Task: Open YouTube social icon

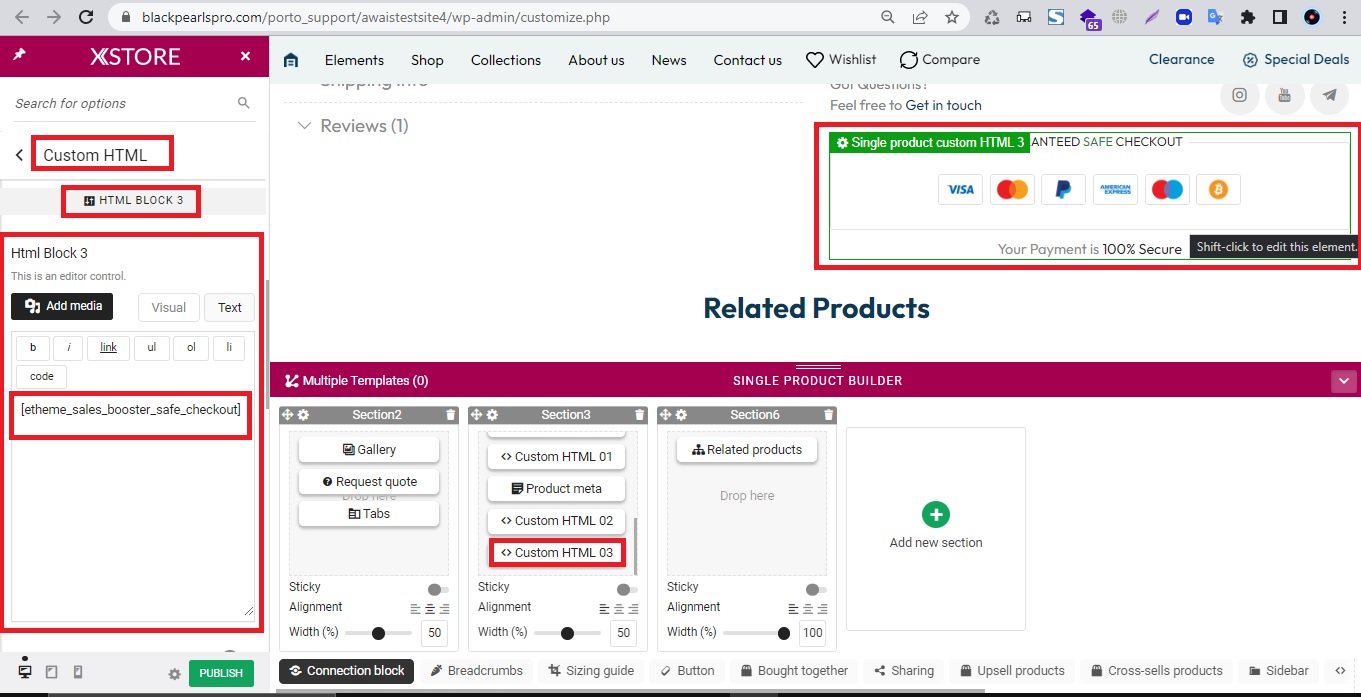Action: point(1284,95)
